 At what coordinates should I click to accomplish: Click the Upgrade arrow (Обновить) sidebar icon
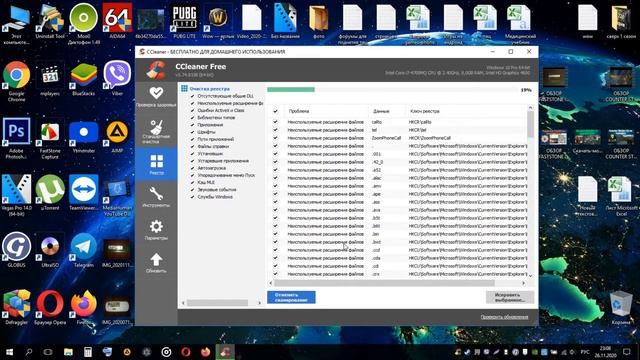[156, 262]
